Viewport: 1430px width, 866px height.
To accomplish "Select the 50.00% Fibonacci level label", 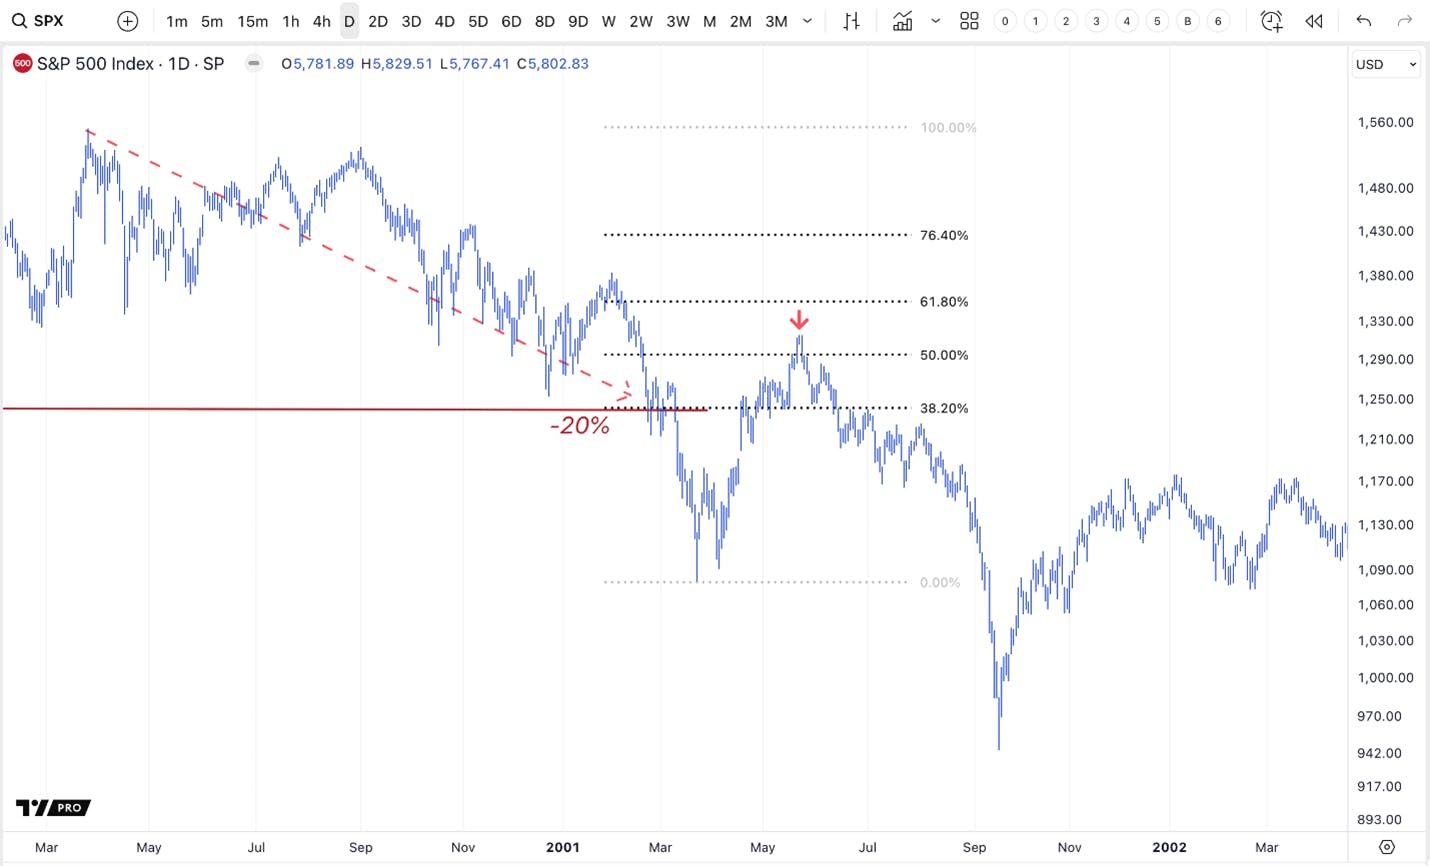I will pos(944,355).
